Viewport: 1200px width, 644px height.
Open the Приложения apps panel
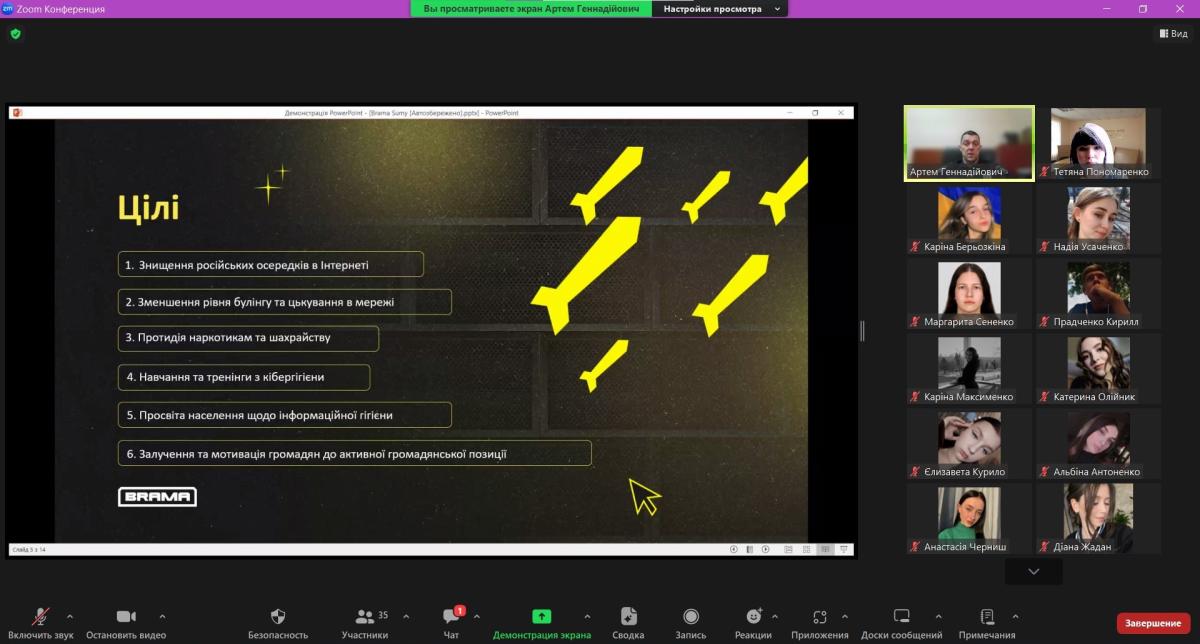pyautogui.click(x=819, y=623)
